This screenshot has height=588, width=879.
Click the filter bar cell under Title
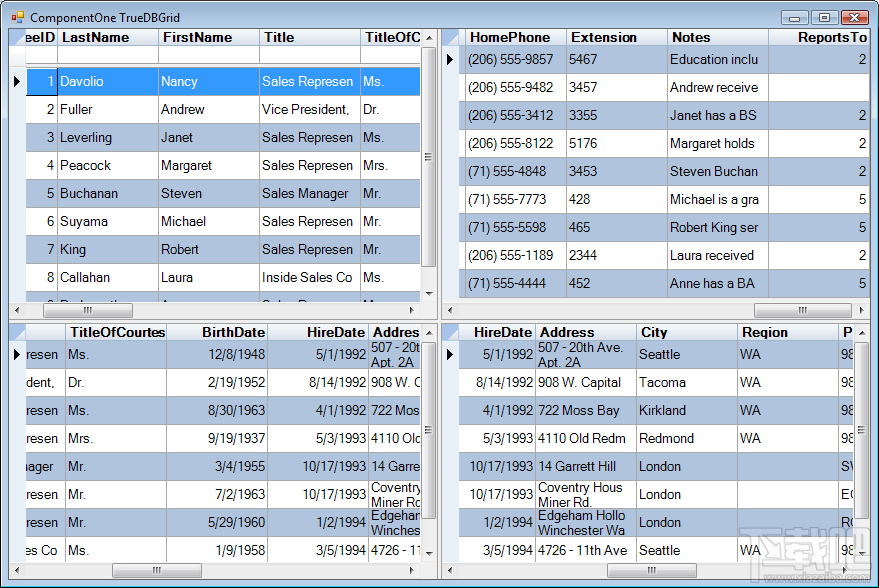tap(309, 55)
